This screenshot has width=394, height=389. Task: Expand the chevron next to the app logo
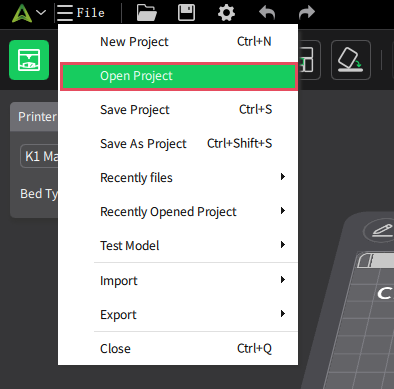click(x=41, y=13)
